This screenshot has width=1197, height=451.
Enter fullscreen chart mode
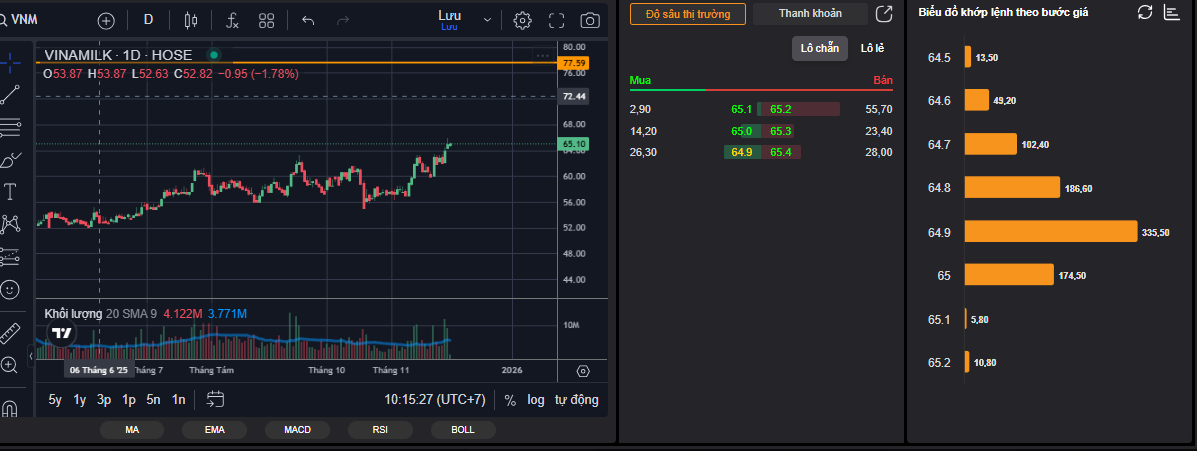[557, 20]
